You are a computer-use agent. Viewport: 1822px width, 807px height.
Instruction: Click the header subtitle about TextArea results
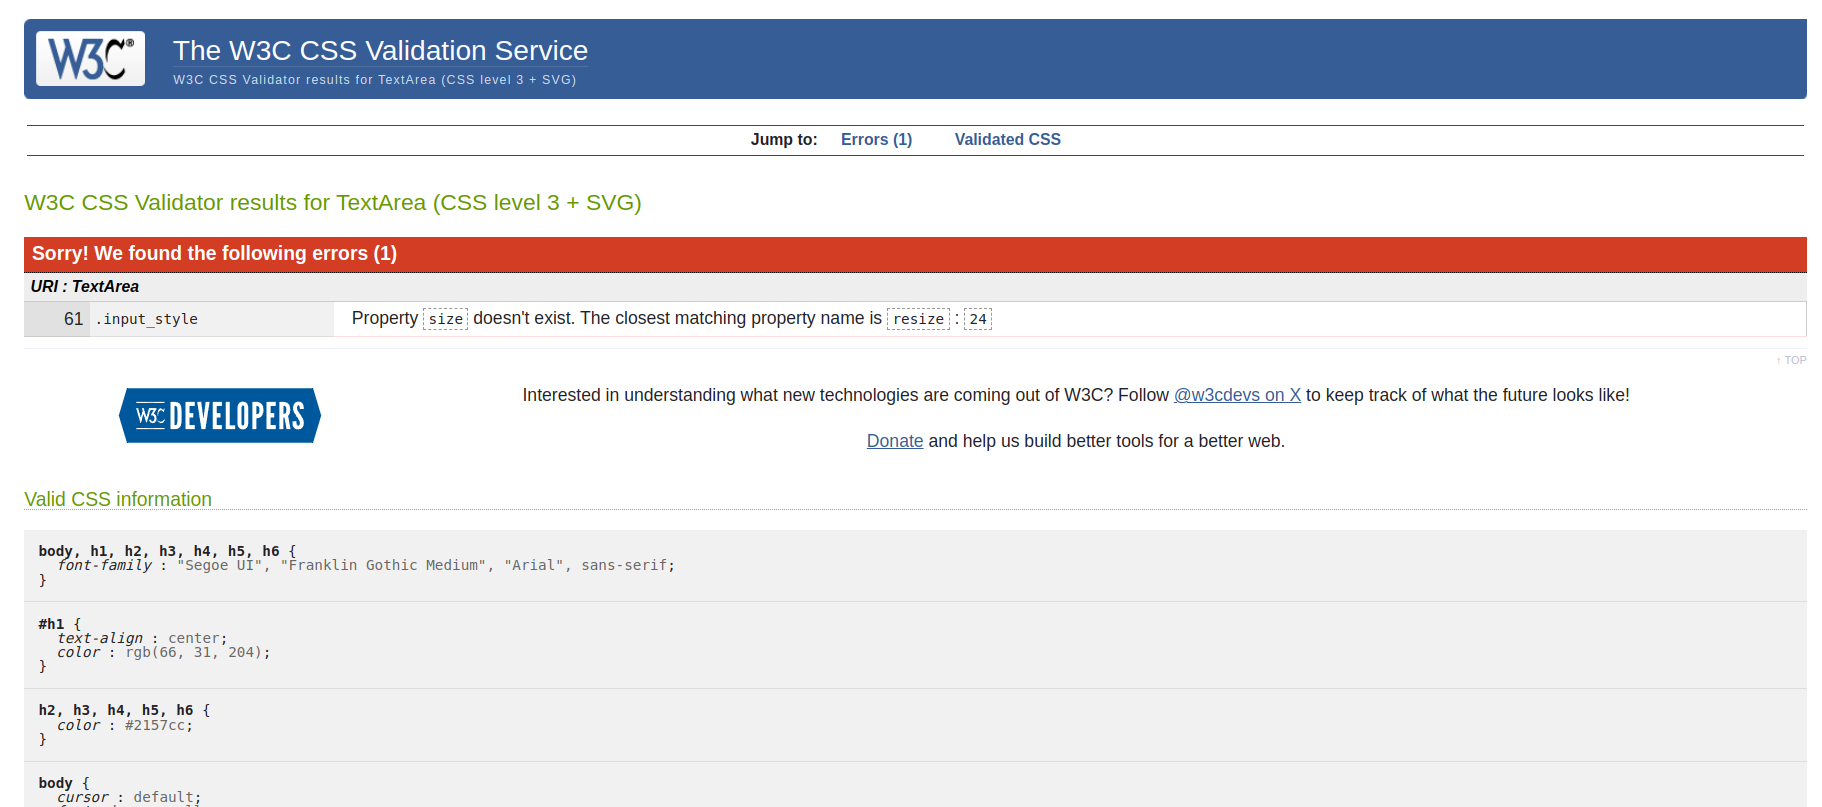coord(374,80)
